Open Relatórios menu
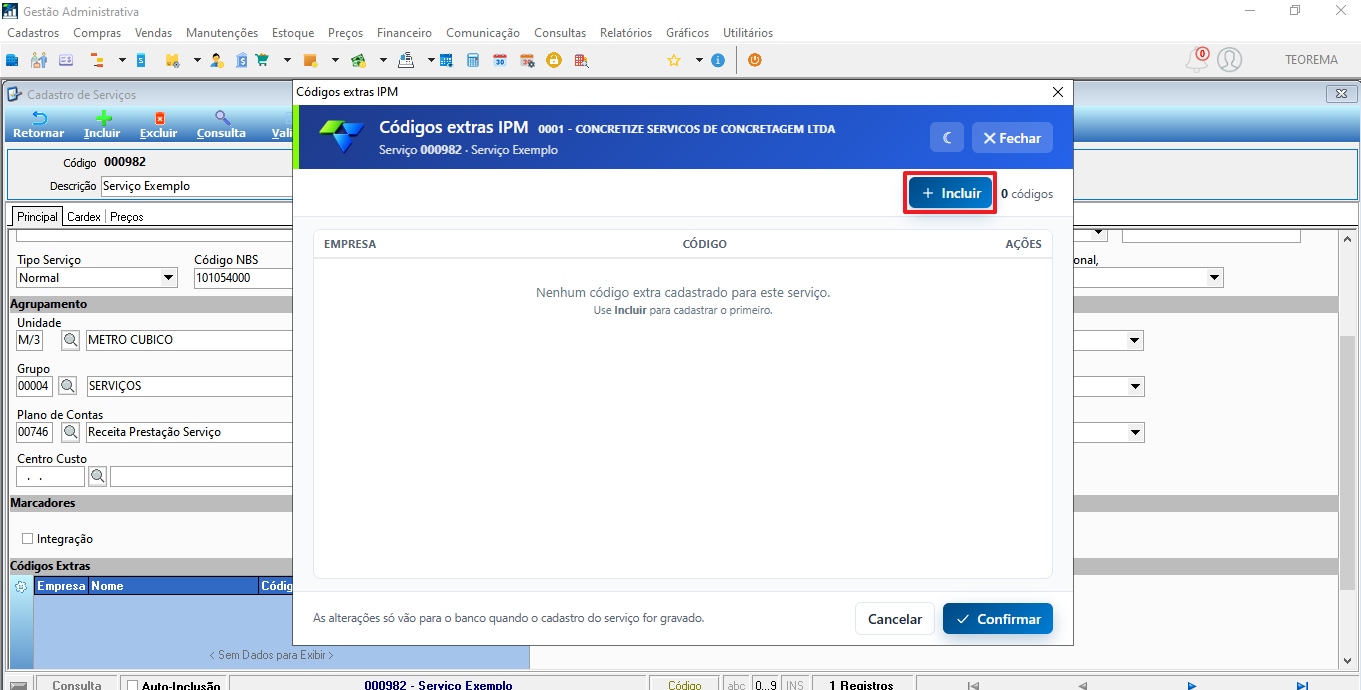 coord(626,33)
